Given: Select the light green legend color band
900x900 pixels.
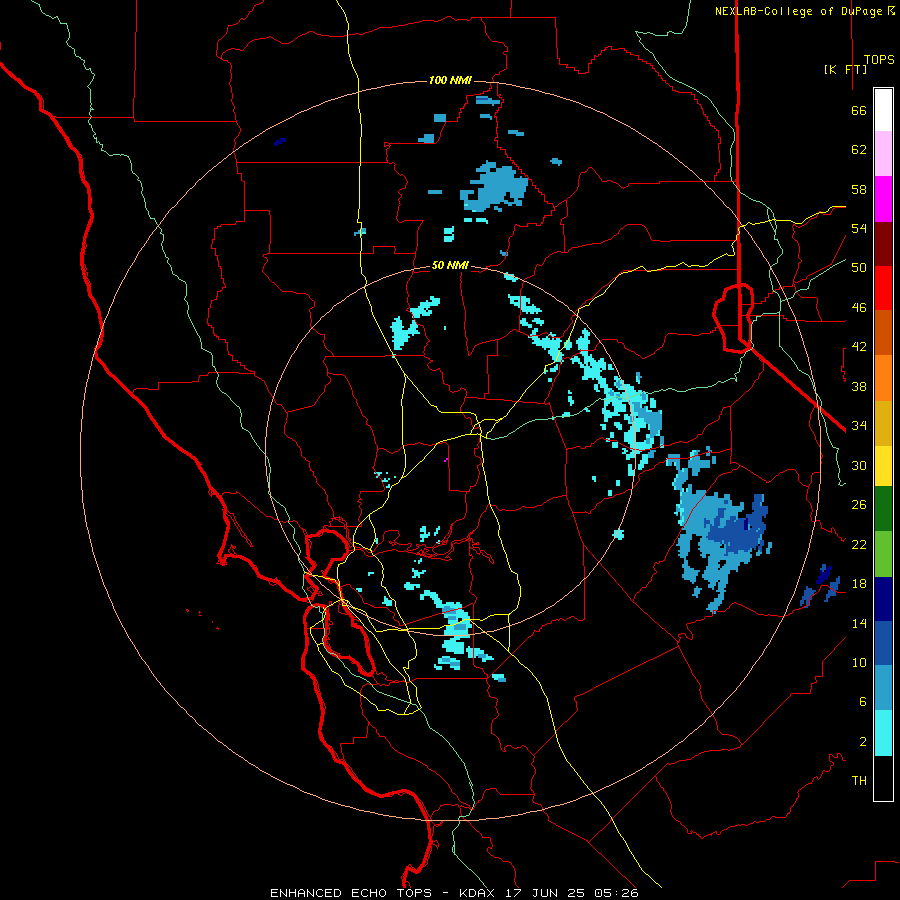Looking at the screenshot, I should point(883,554).
